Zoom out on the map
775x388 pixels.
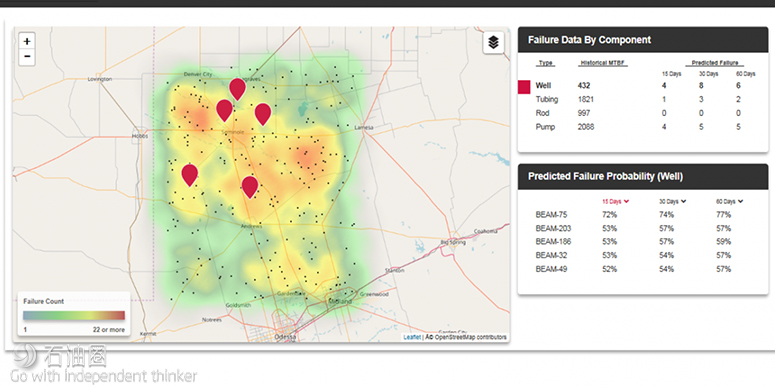point(27,57)
